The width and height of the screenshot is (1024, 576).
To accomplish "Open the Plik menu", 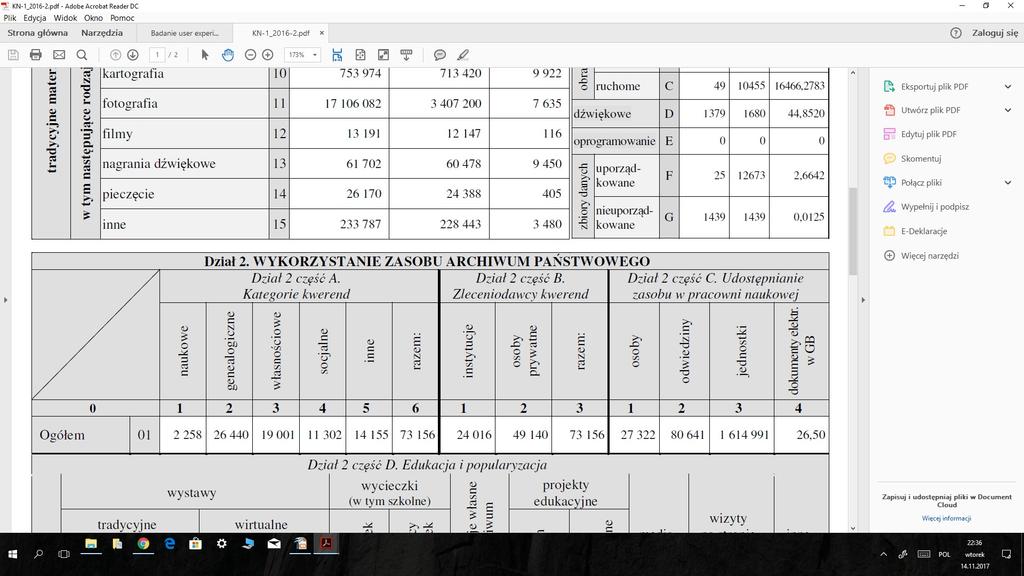I will coord(10,18).
